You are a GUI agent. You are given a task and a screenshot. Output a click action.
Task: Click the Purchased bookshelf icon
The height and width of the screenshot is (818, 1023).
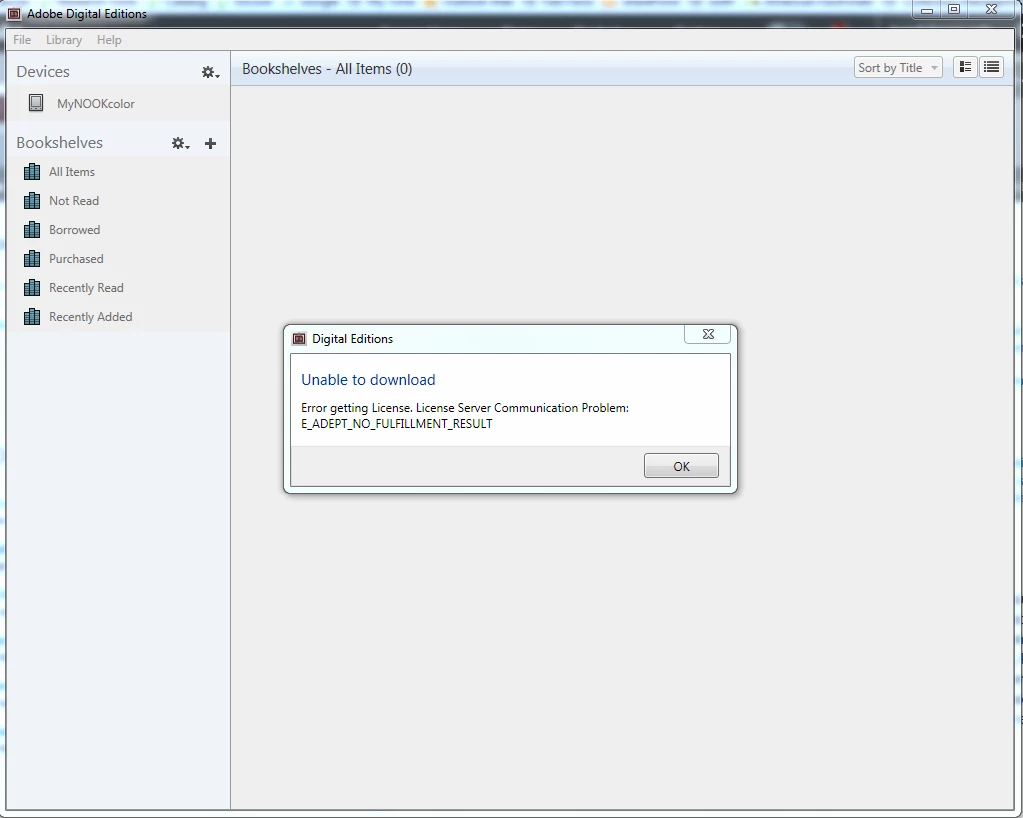click(x=31, y=258)
